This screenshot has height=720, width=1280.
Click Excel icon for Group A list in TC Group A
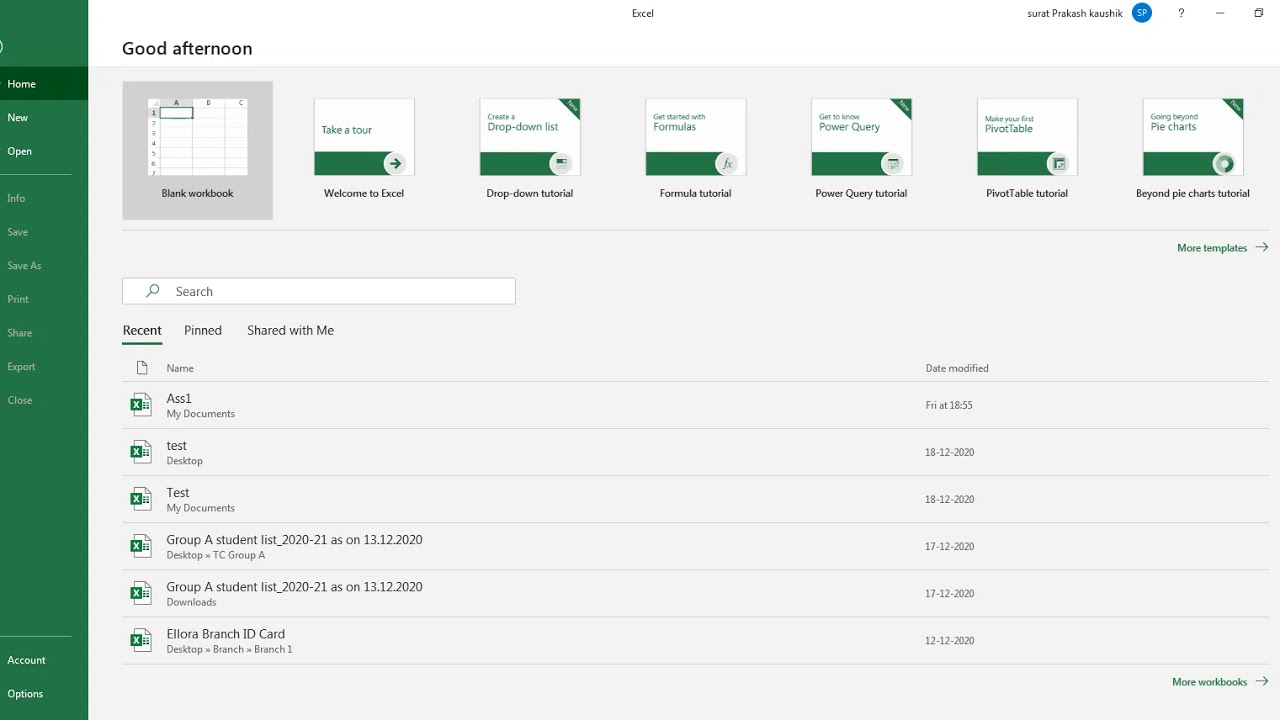[x=141, y=546]
